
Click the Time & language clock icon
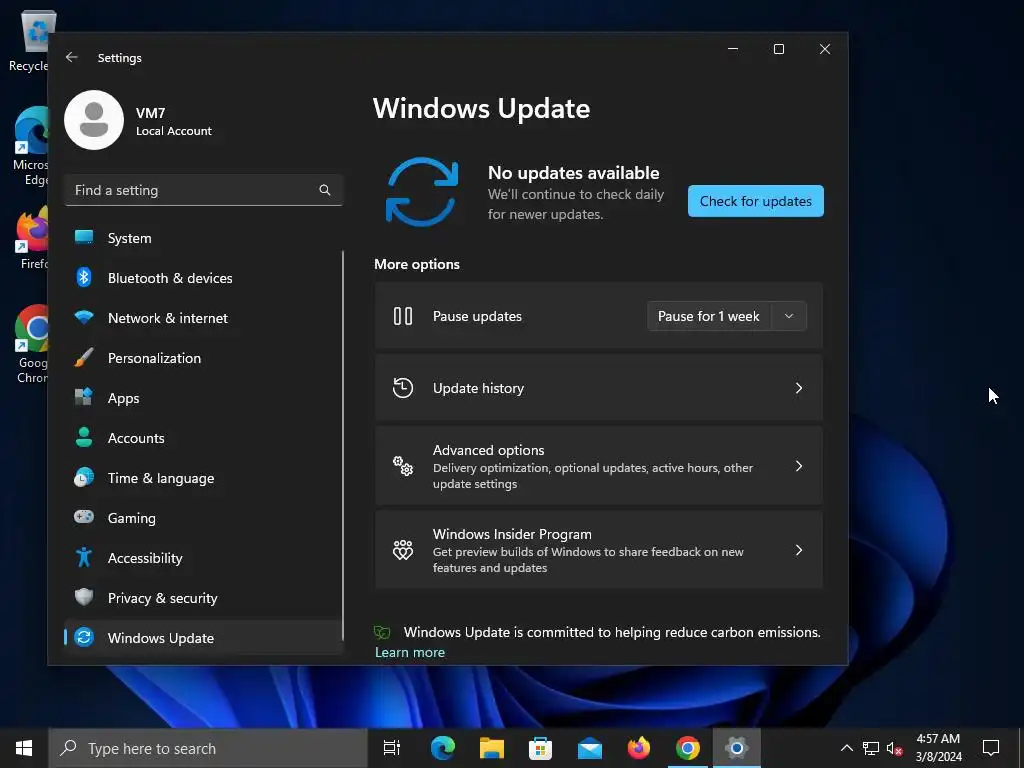tap(84, 477)
